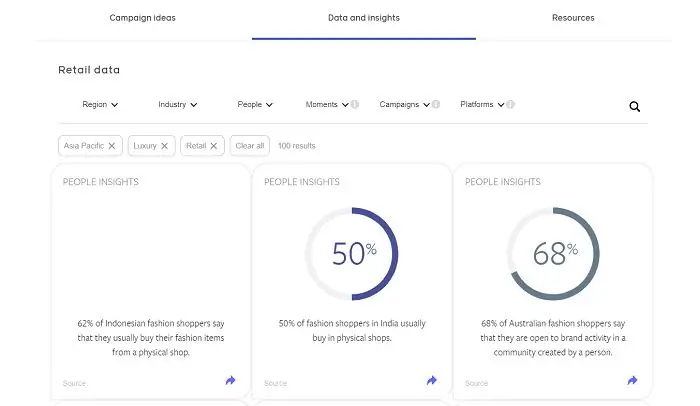Switch to the Campaign ideas tab
The width and height of the screenshot is (700, 406).
pyautogui.click(x=142, y=18)
